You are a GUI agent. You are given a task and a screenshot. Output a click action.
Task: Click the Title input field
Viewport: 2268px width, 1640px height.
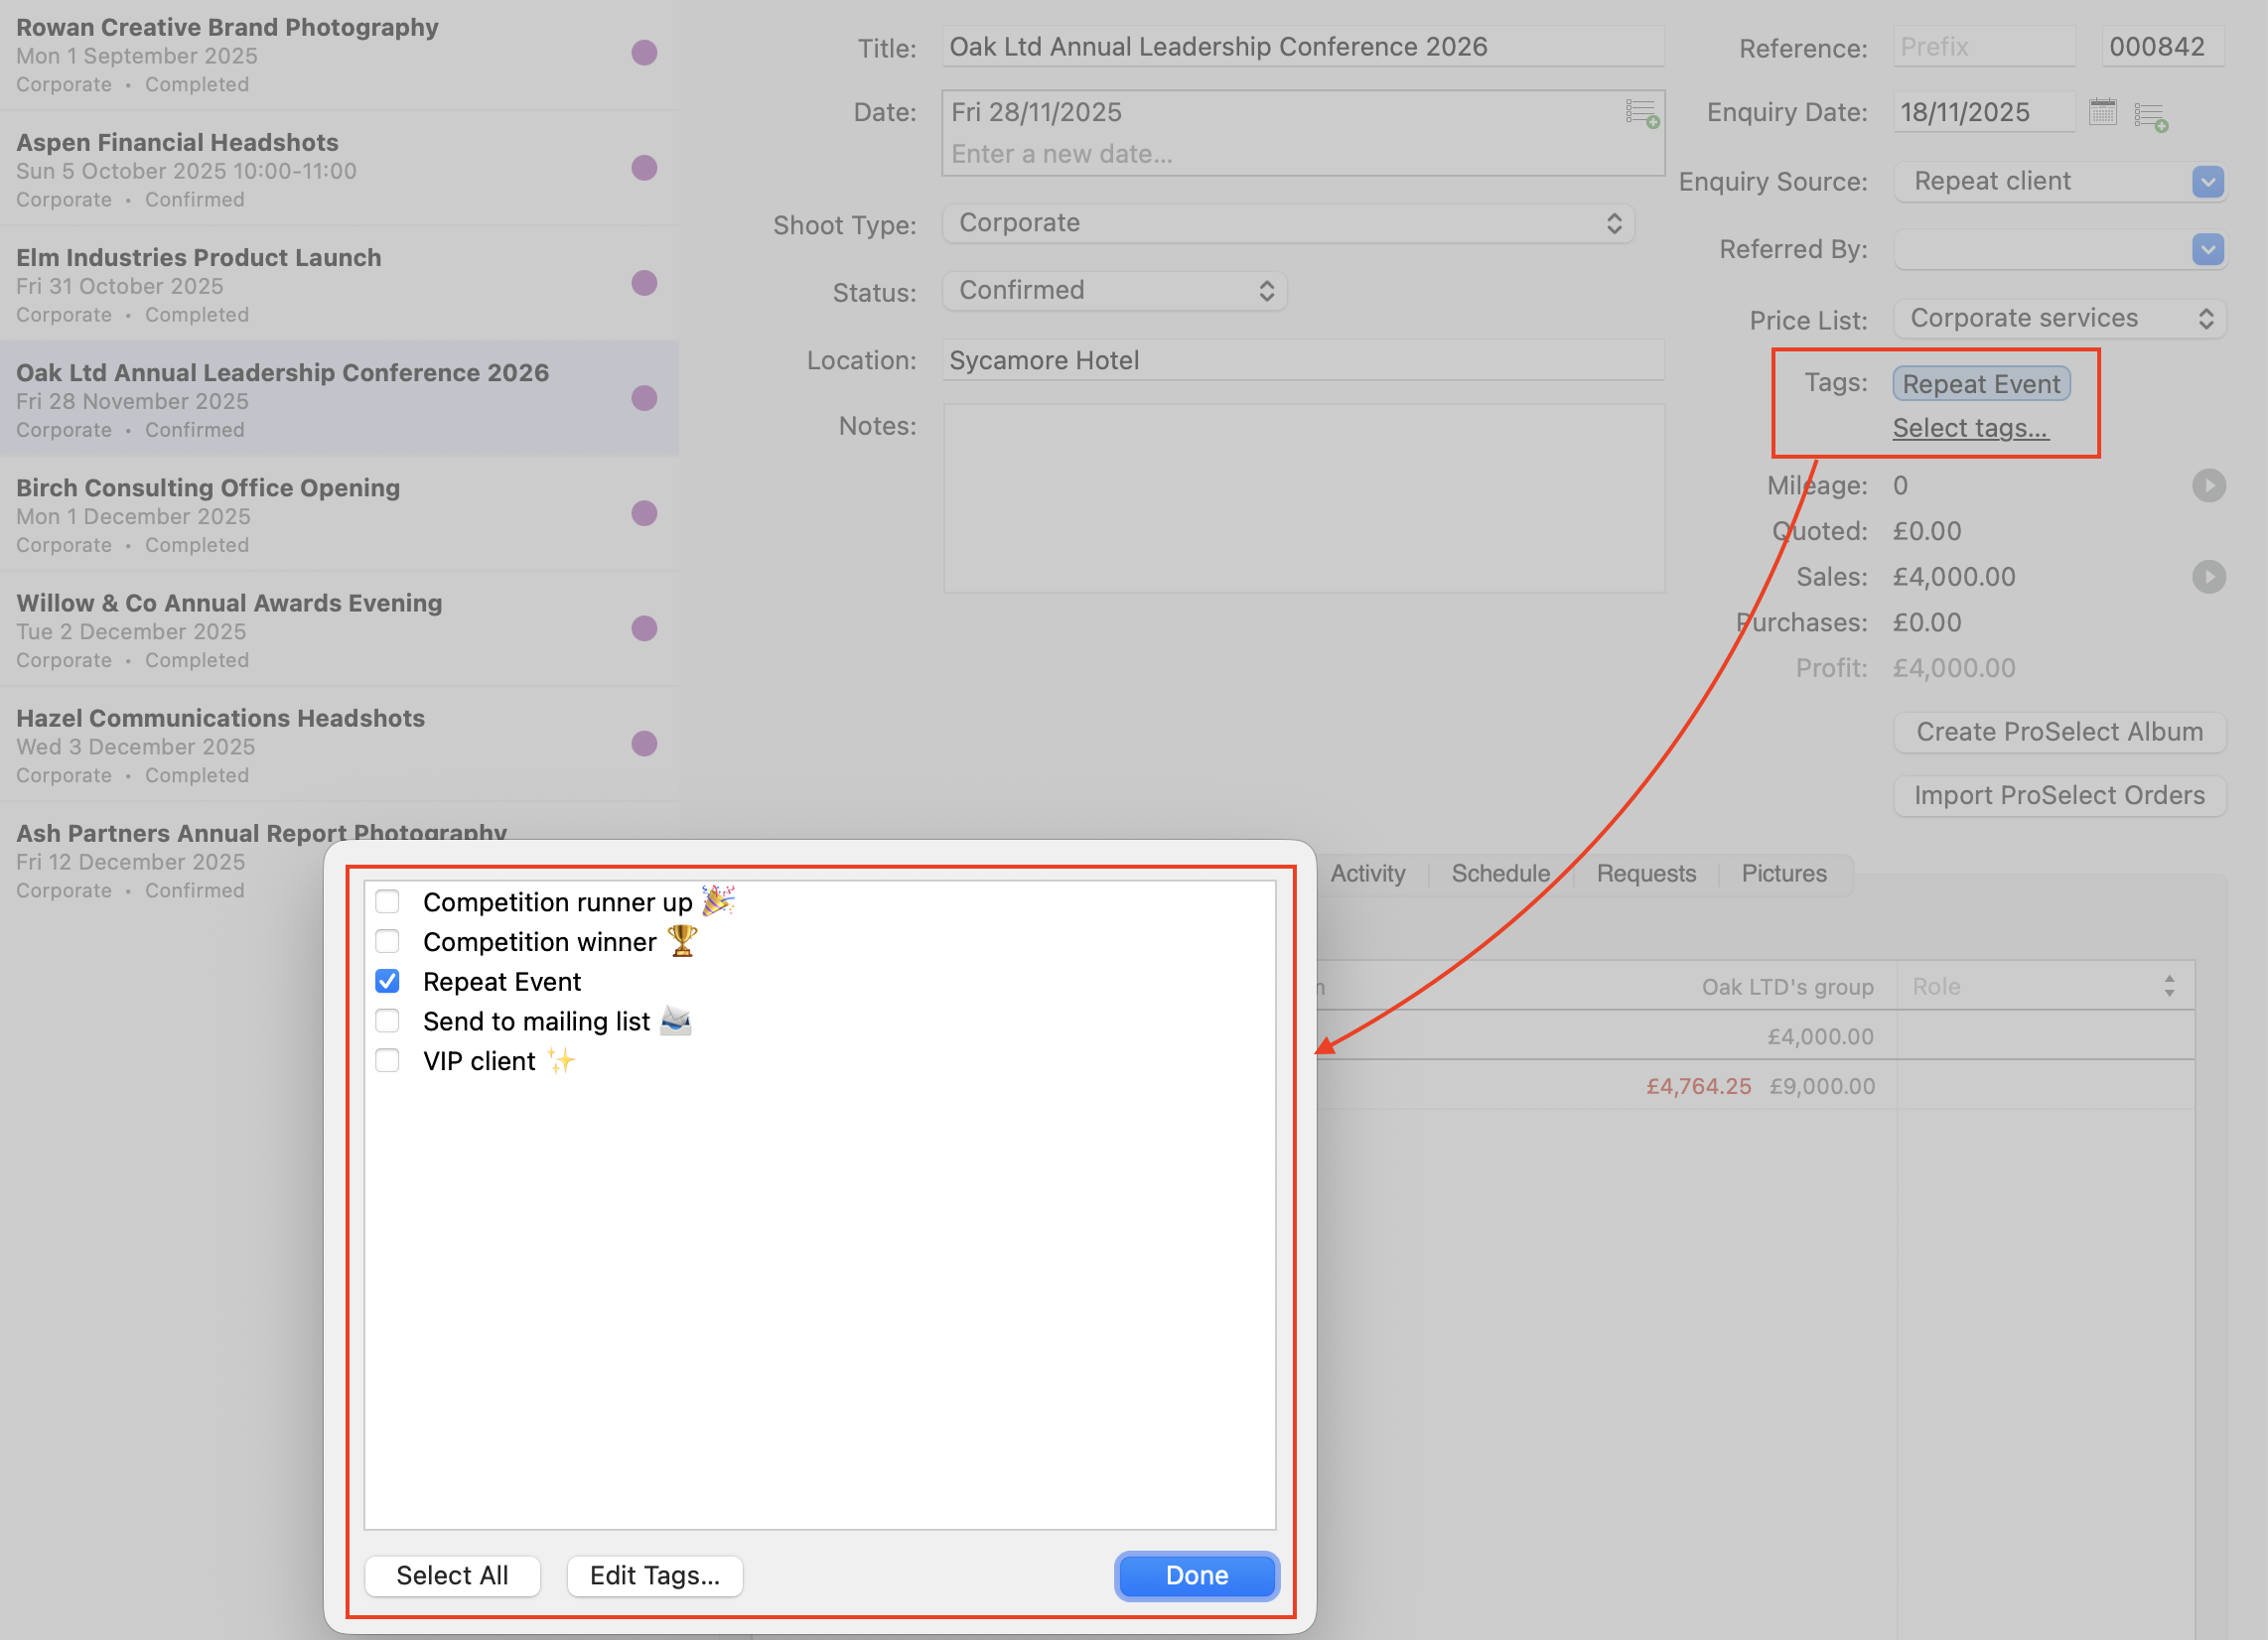click(1302, 47)
